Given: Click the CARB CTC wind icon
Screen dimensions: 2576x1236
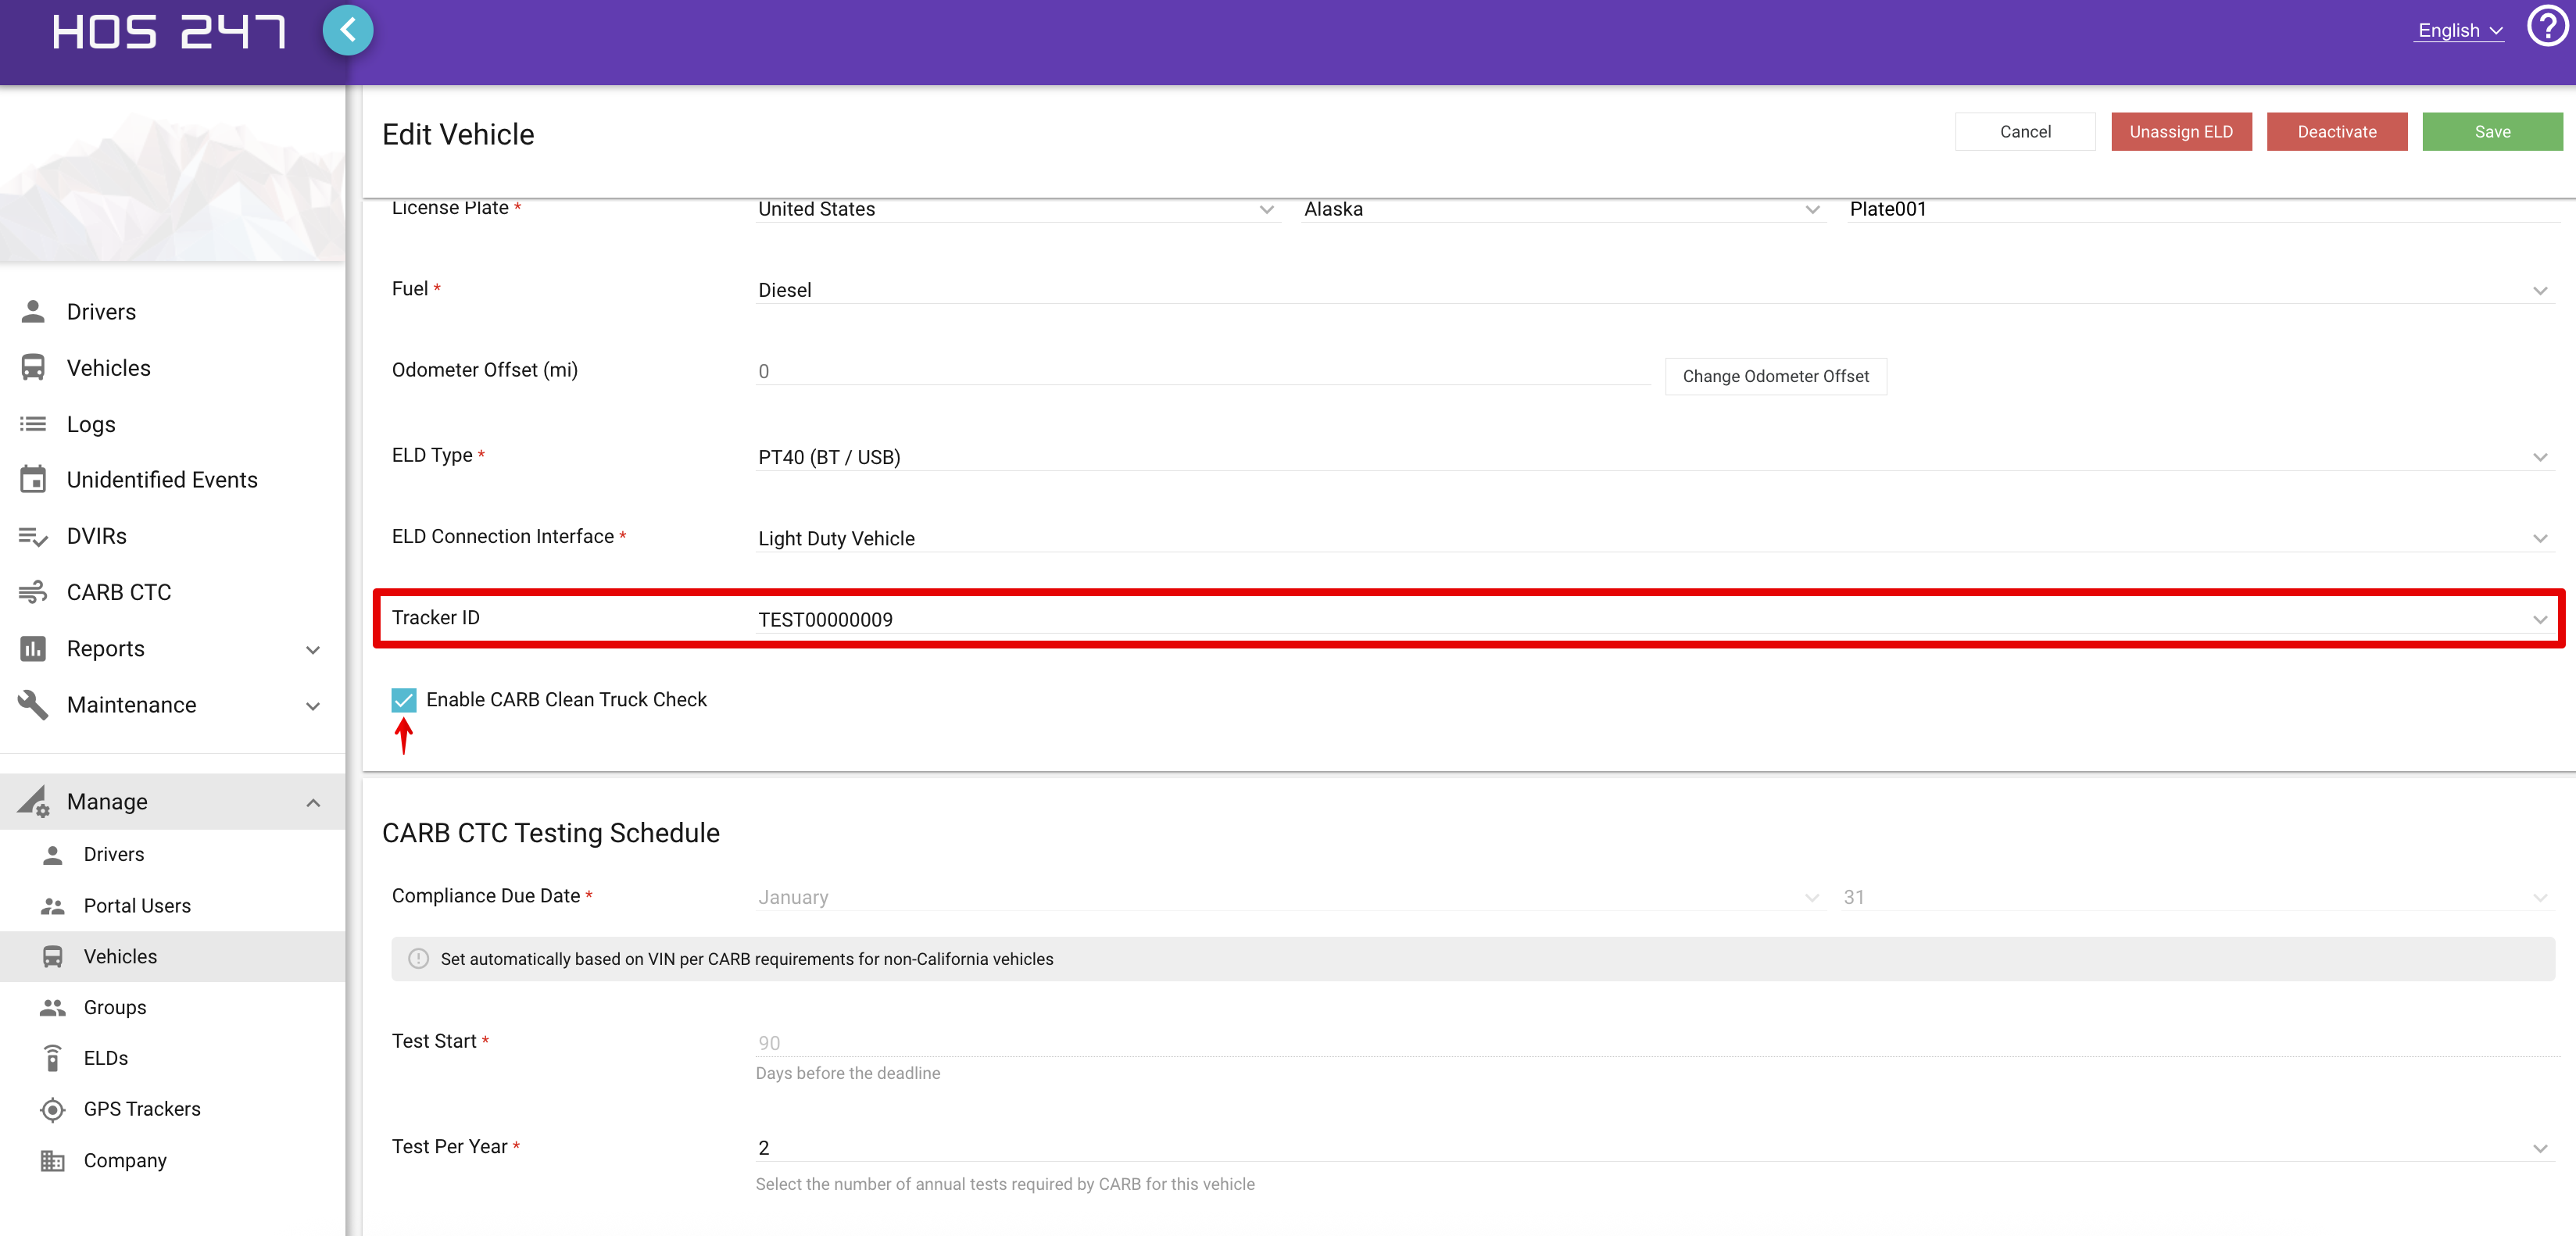Looking at the screenshot, I should tap(33, 592).
